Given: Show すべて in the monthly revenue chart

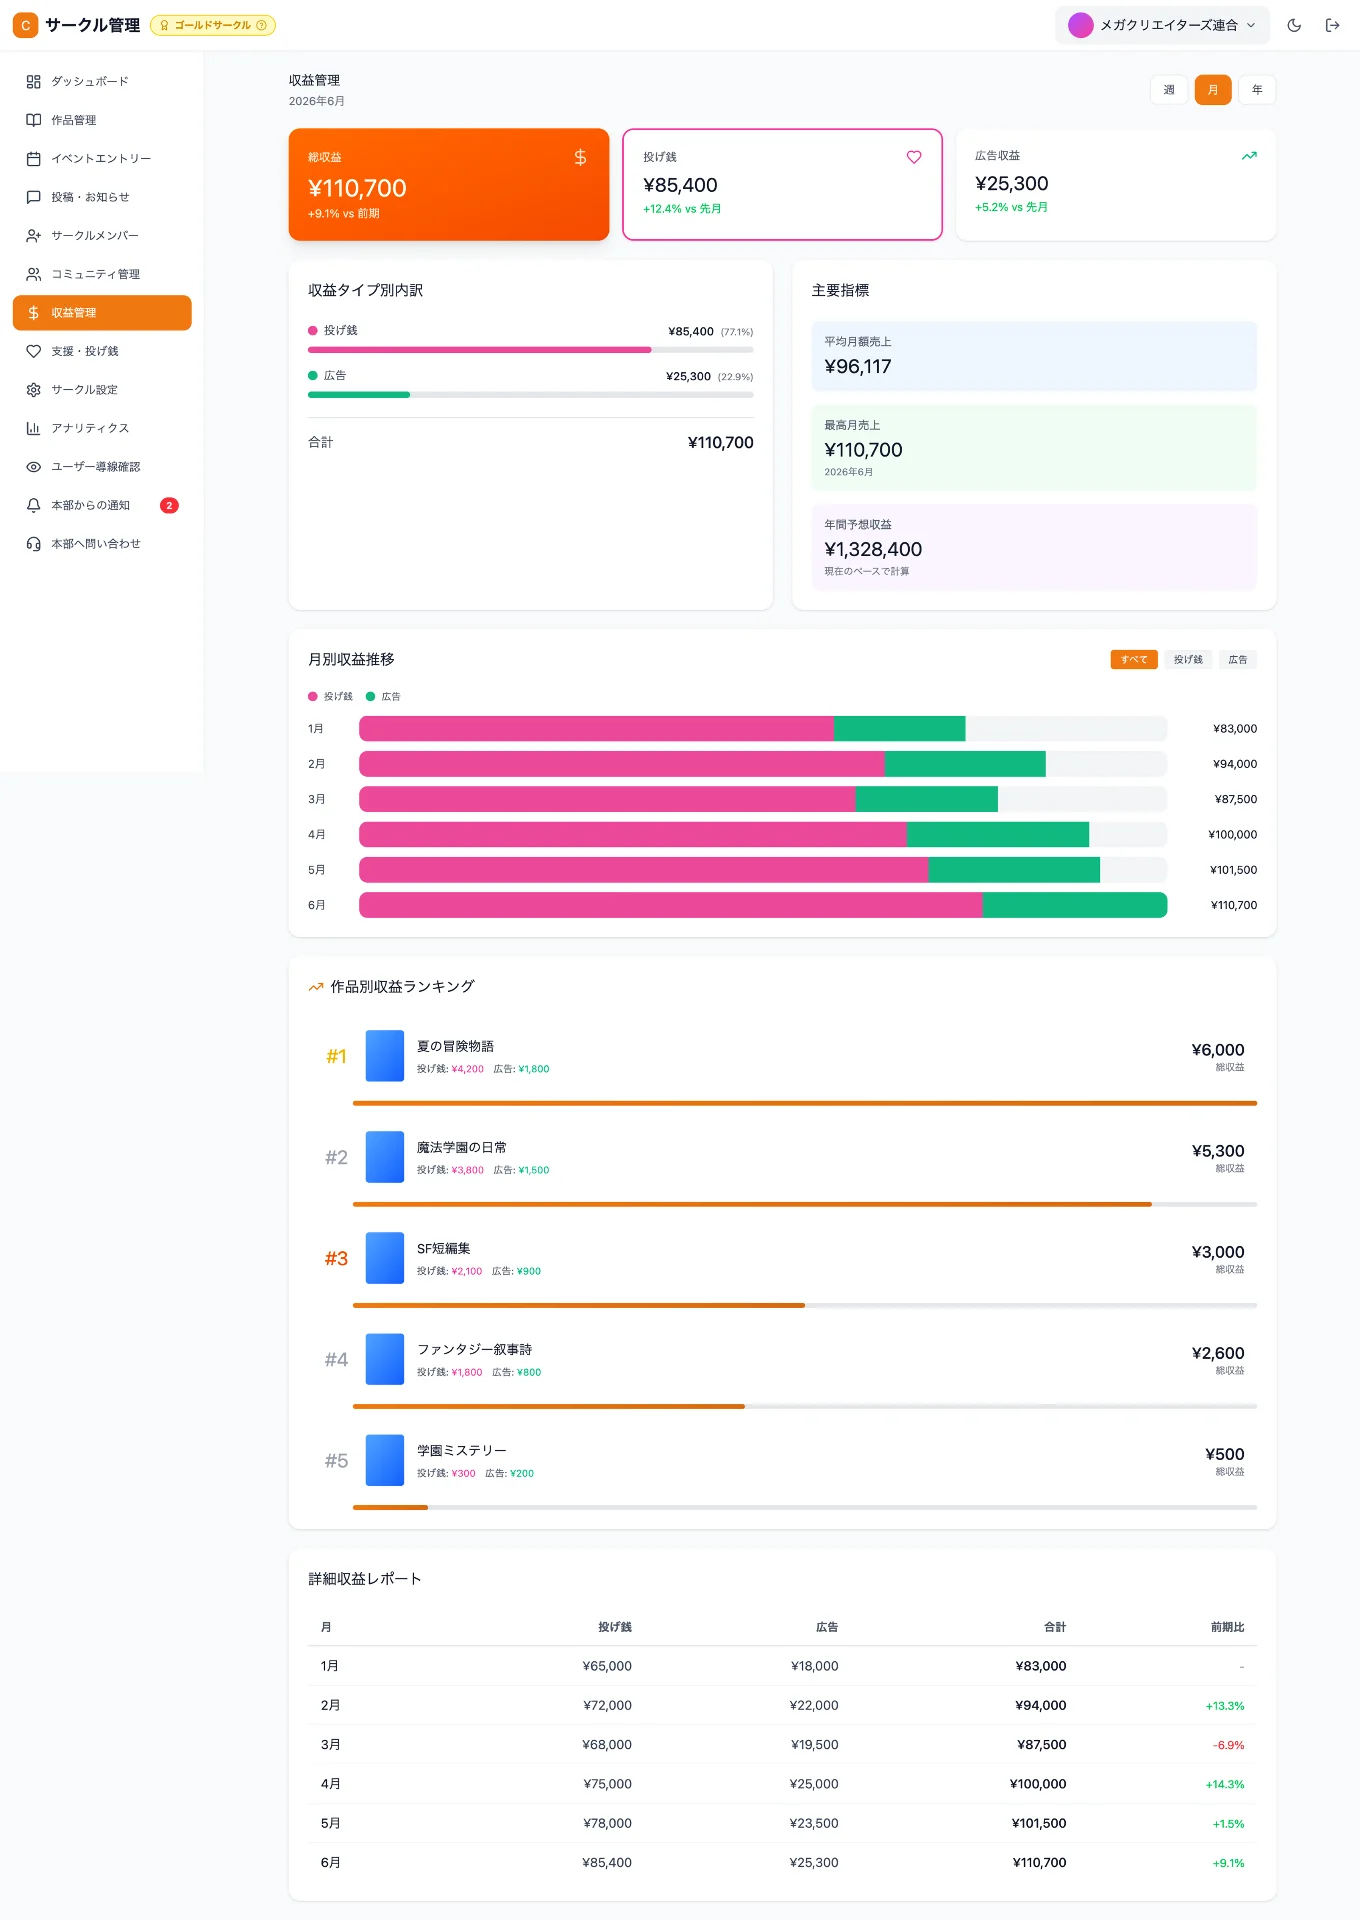Looking at the screenshot, I should 1134,660.
